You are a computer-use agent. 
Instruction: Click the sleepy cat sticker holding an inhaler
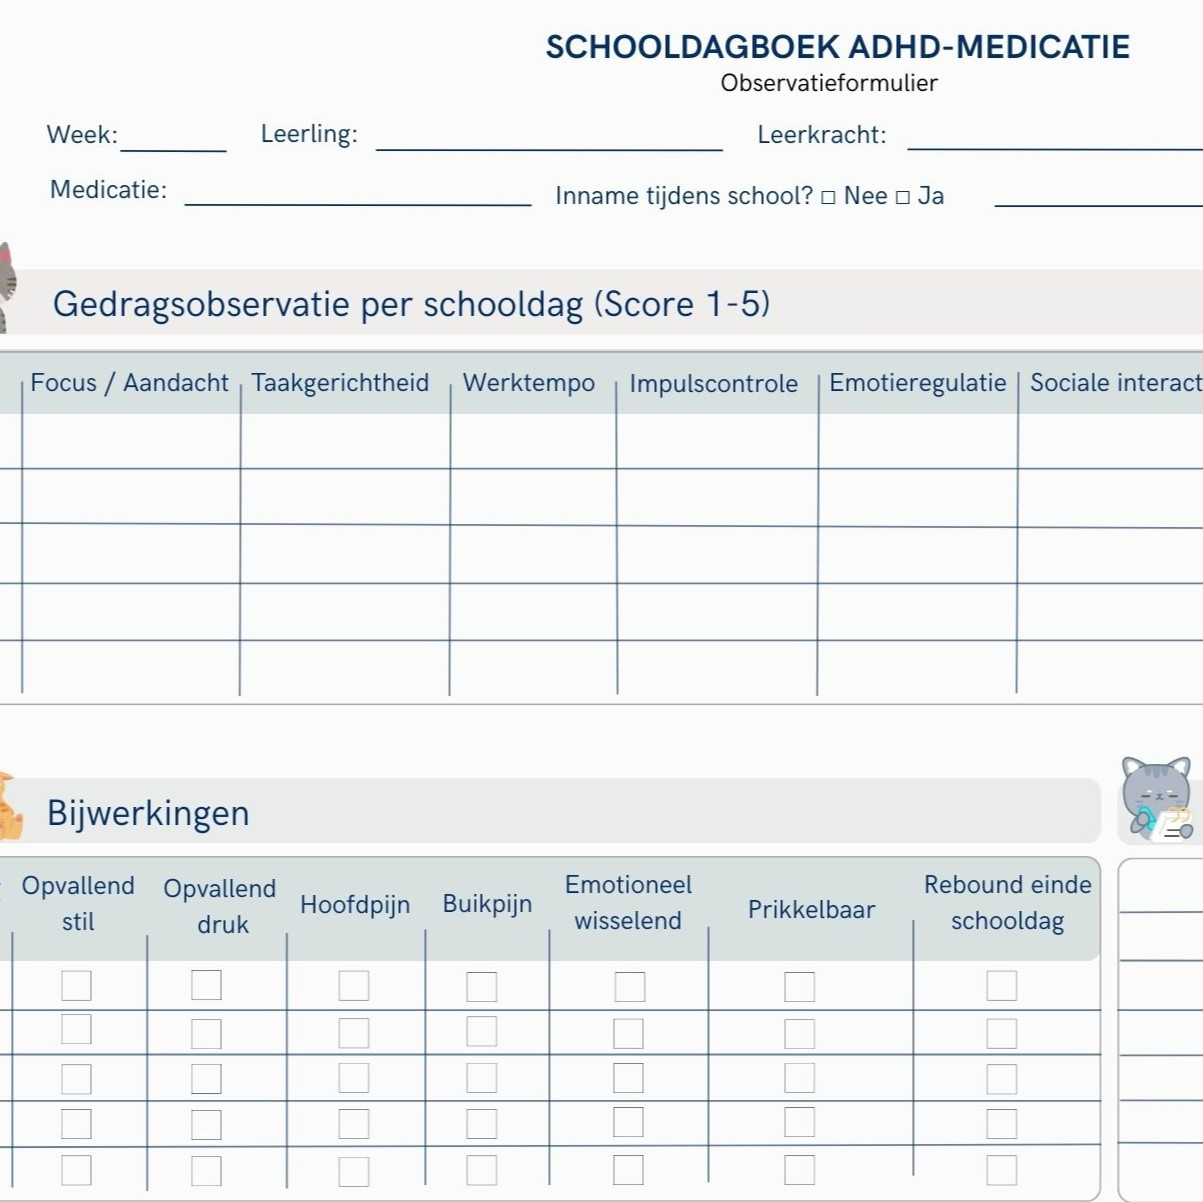(x=1158, y=800)
